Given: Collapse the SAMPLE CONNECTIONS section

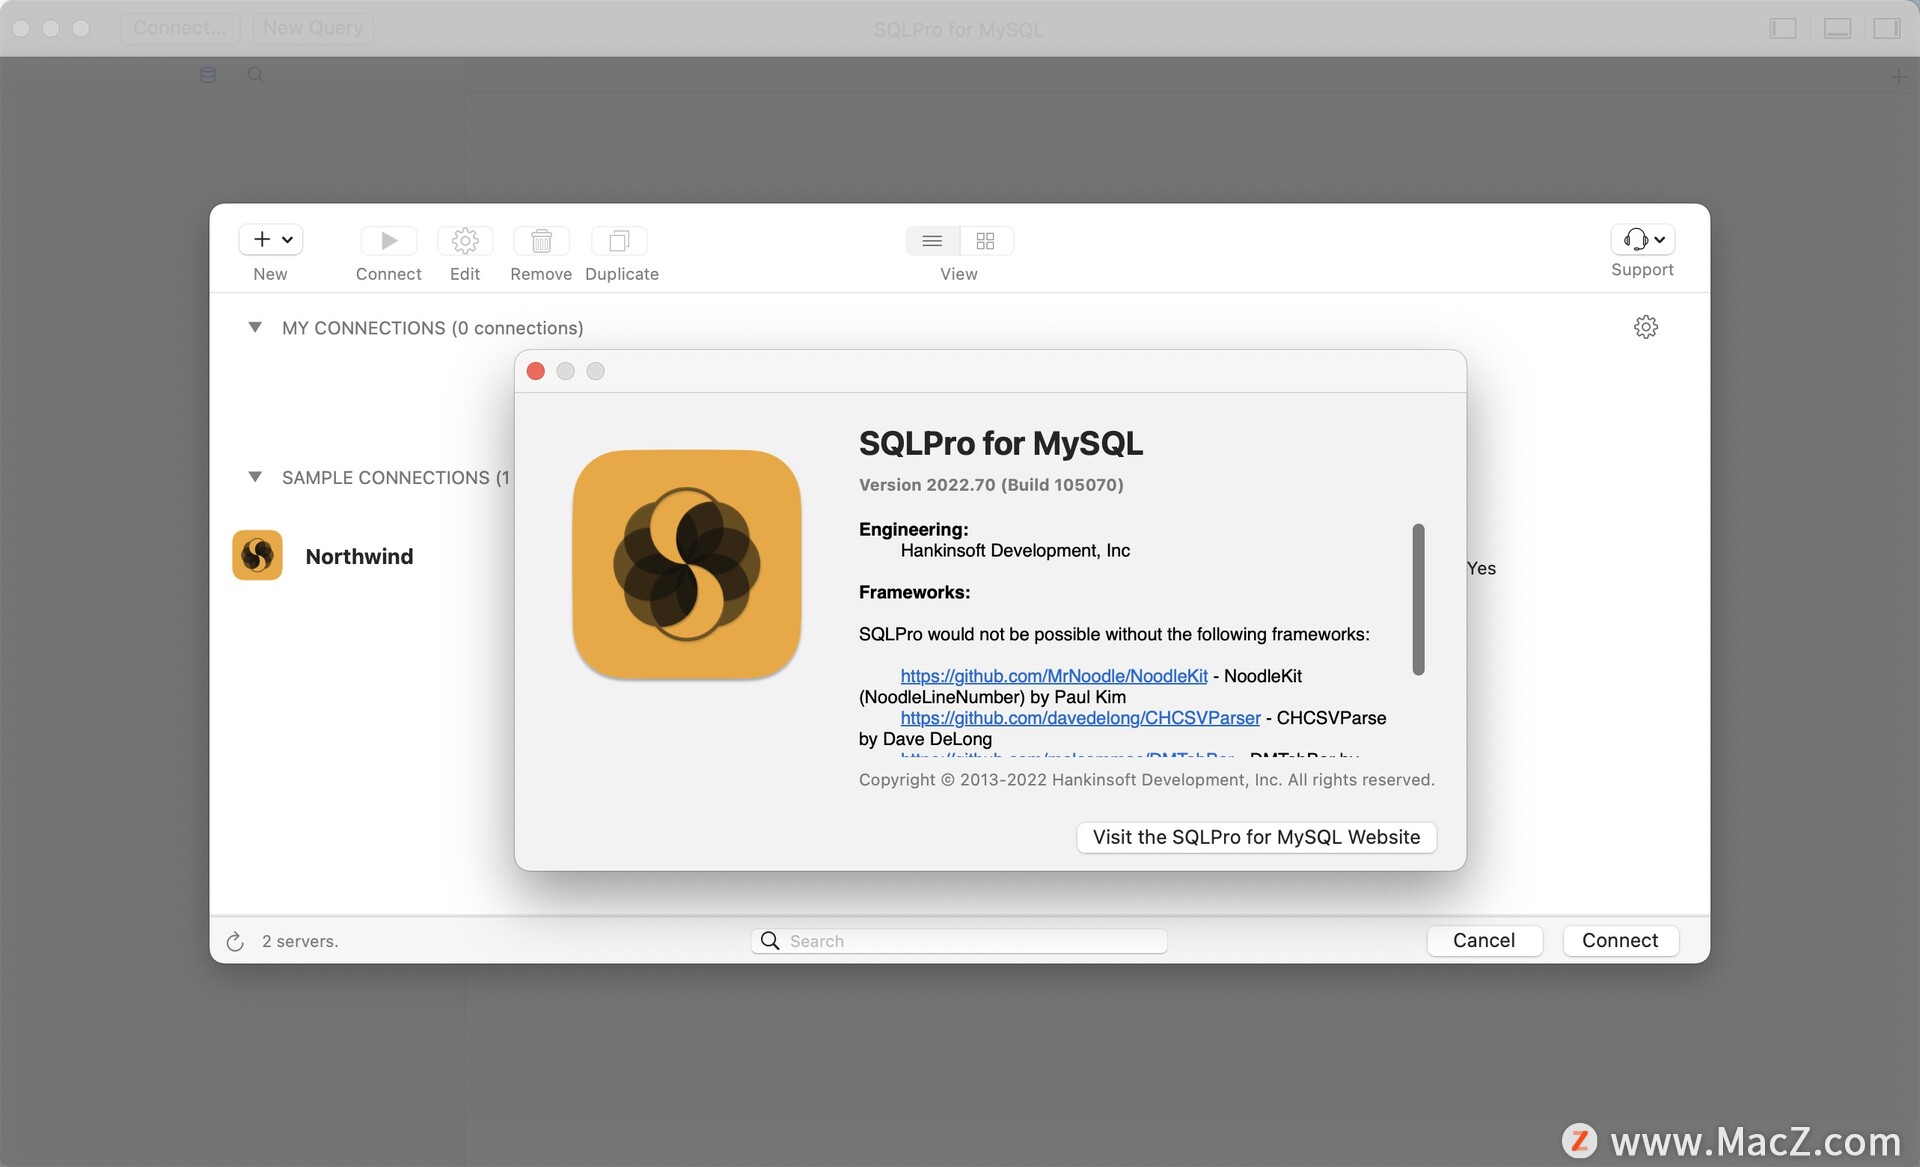Looking at the screenshot, I should pyautogui.click(x=255, y=477).
